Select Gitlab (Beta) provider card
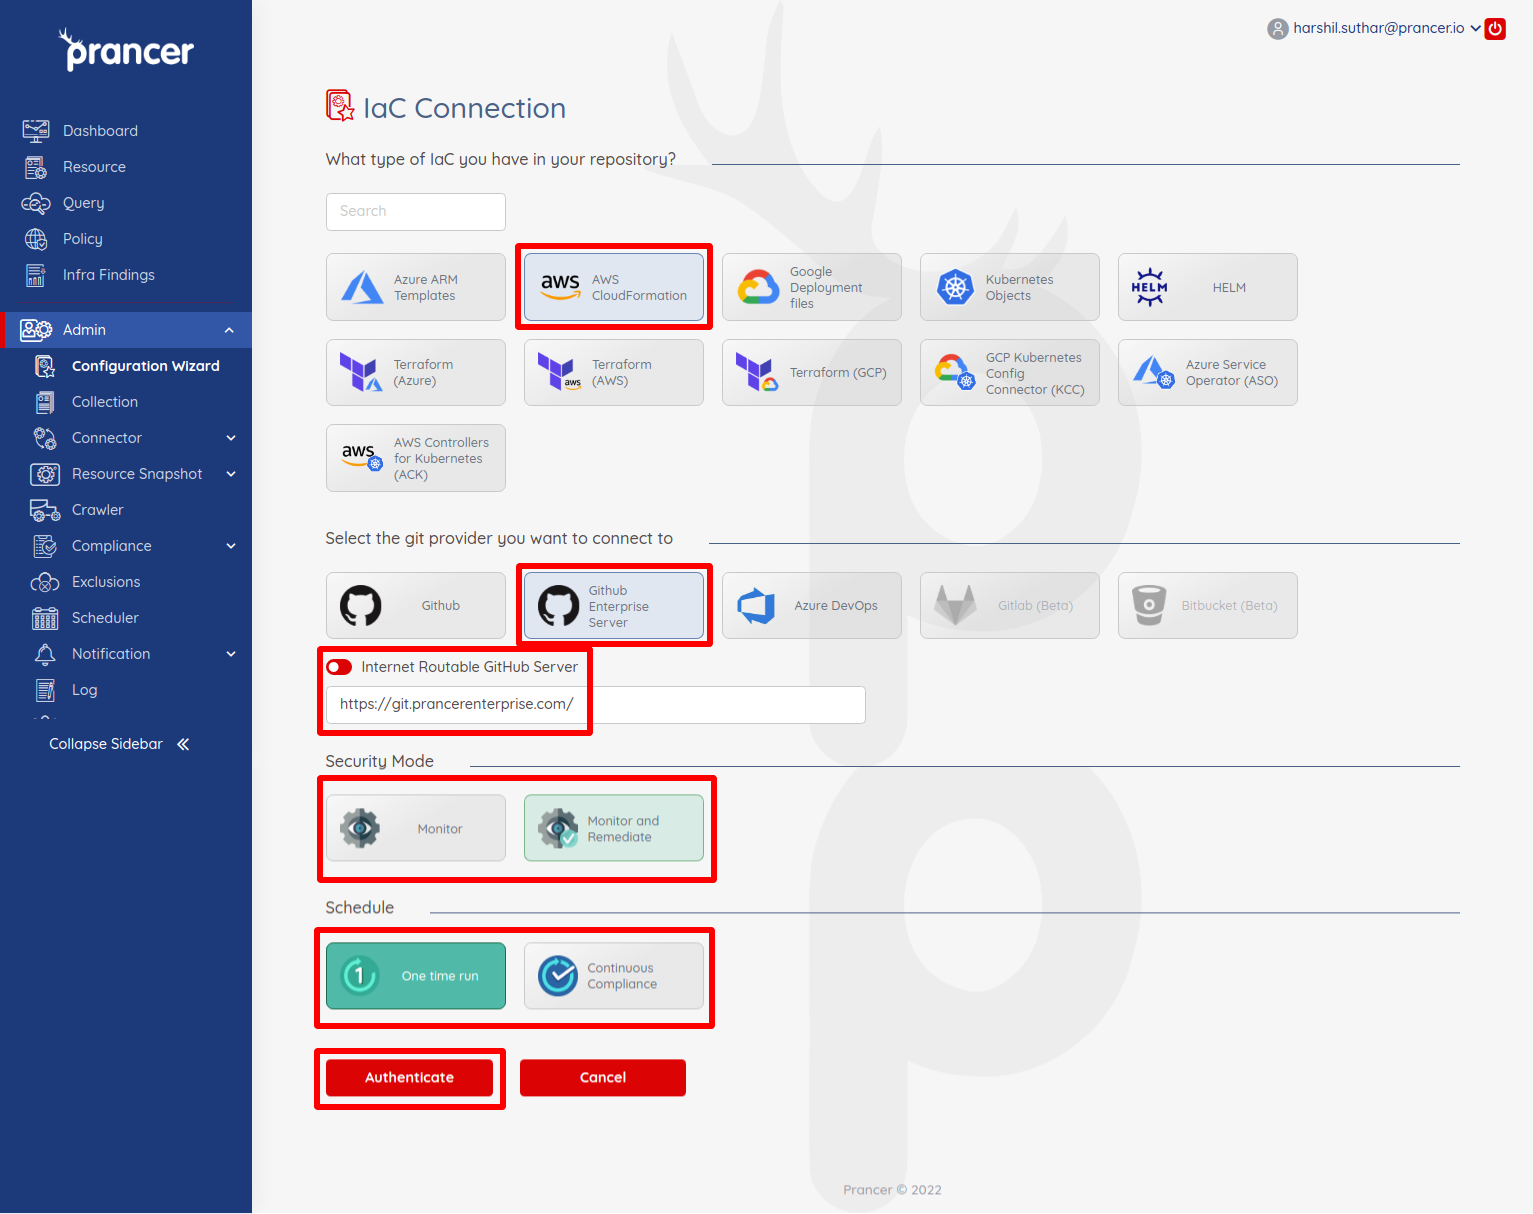1533x1214 pixels. tap(1010, 606)
